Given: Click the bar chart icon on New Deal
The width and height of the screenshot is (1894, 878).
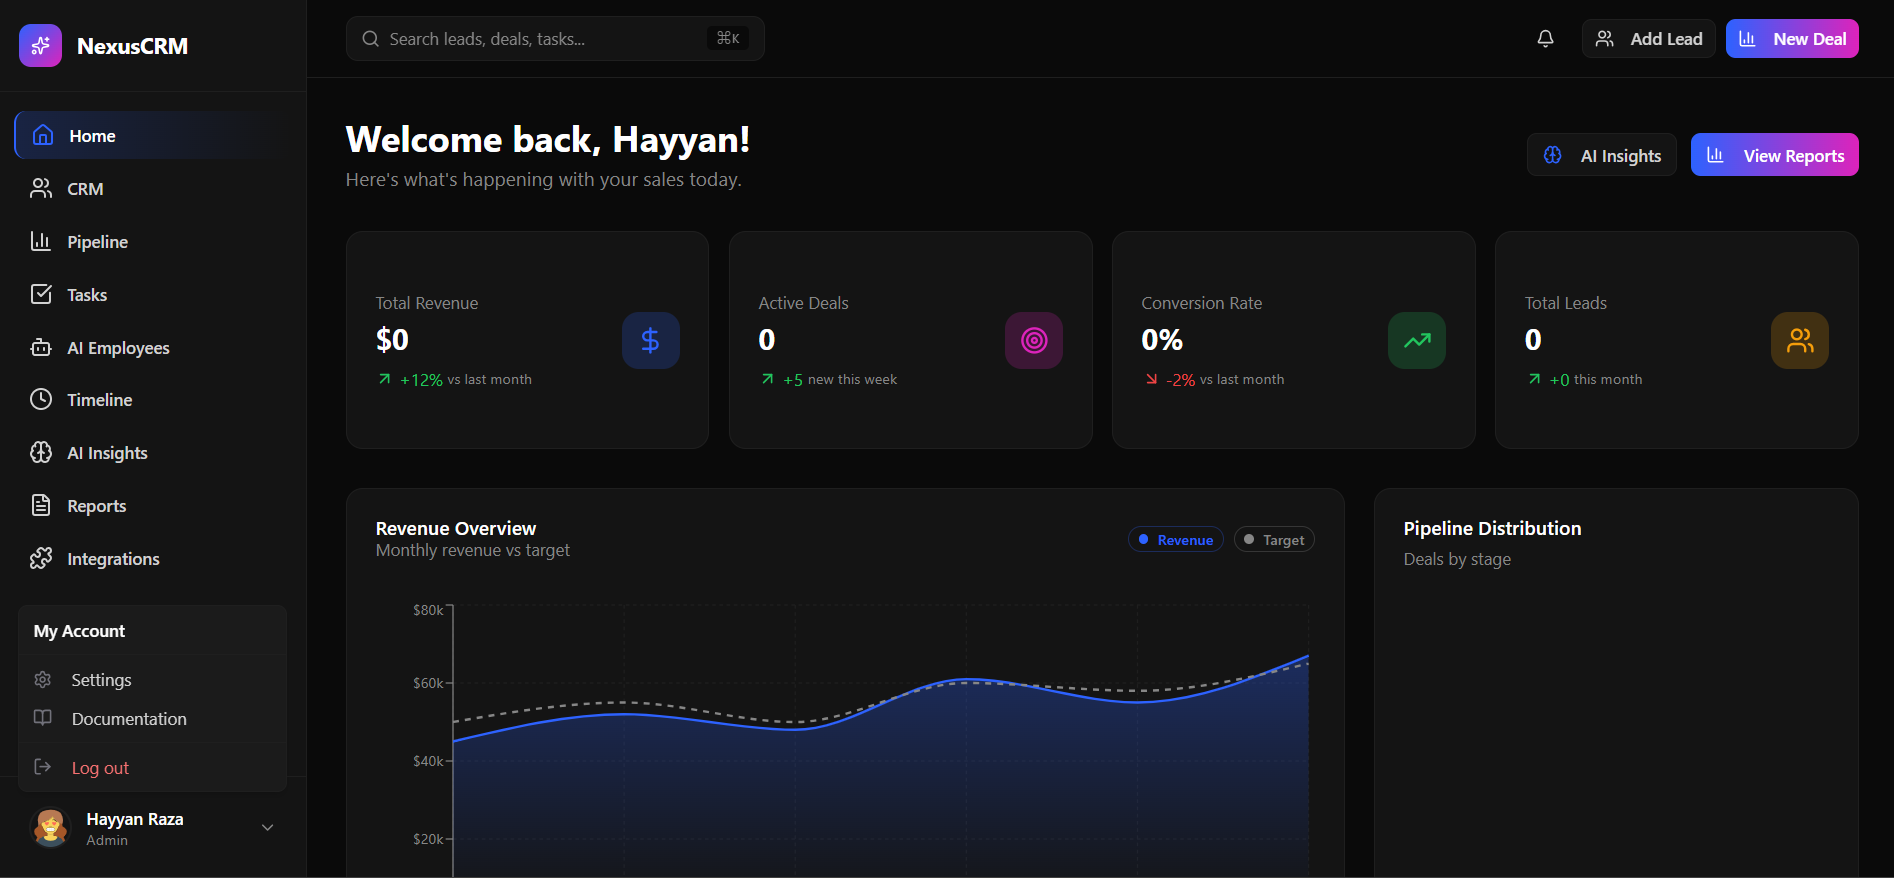Looking at the screenshot, I should 1747,39.
